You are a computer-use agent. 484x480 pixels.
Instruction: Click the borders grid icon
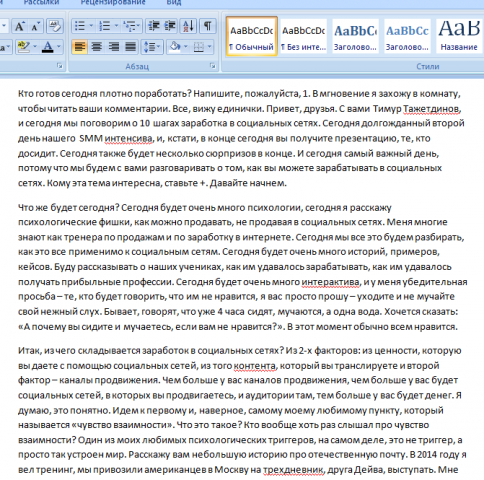(199, 47)
